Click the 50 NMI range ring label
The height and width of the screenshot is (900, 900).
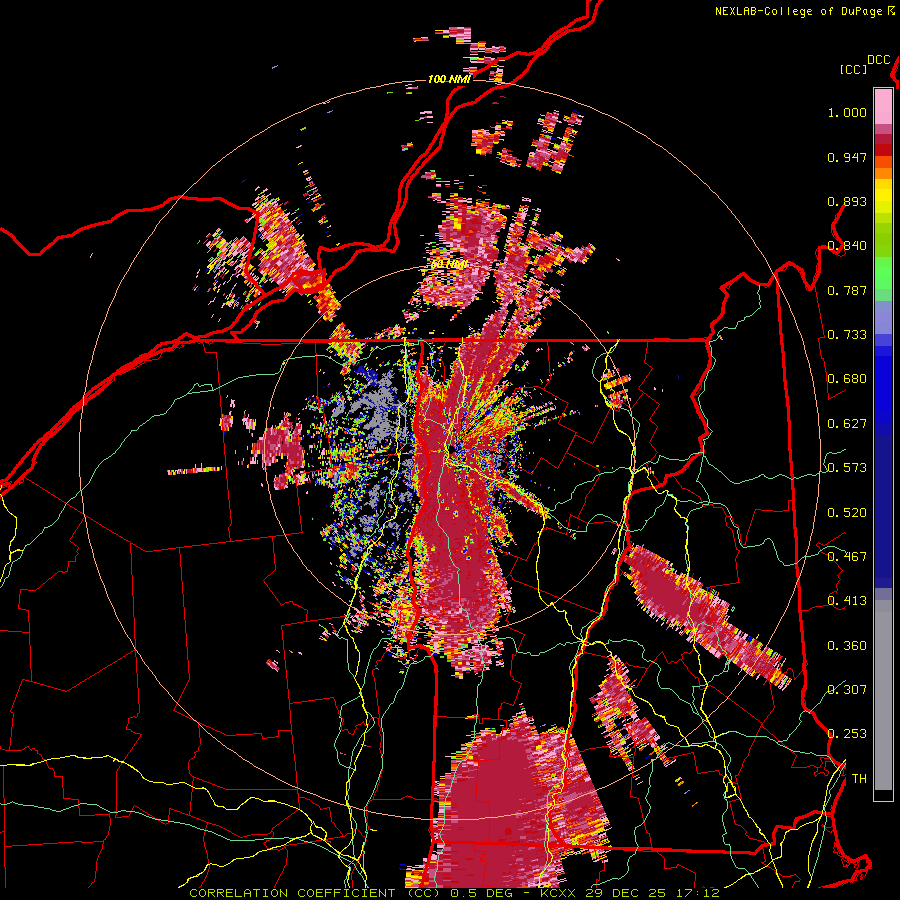tap(448, 265)
